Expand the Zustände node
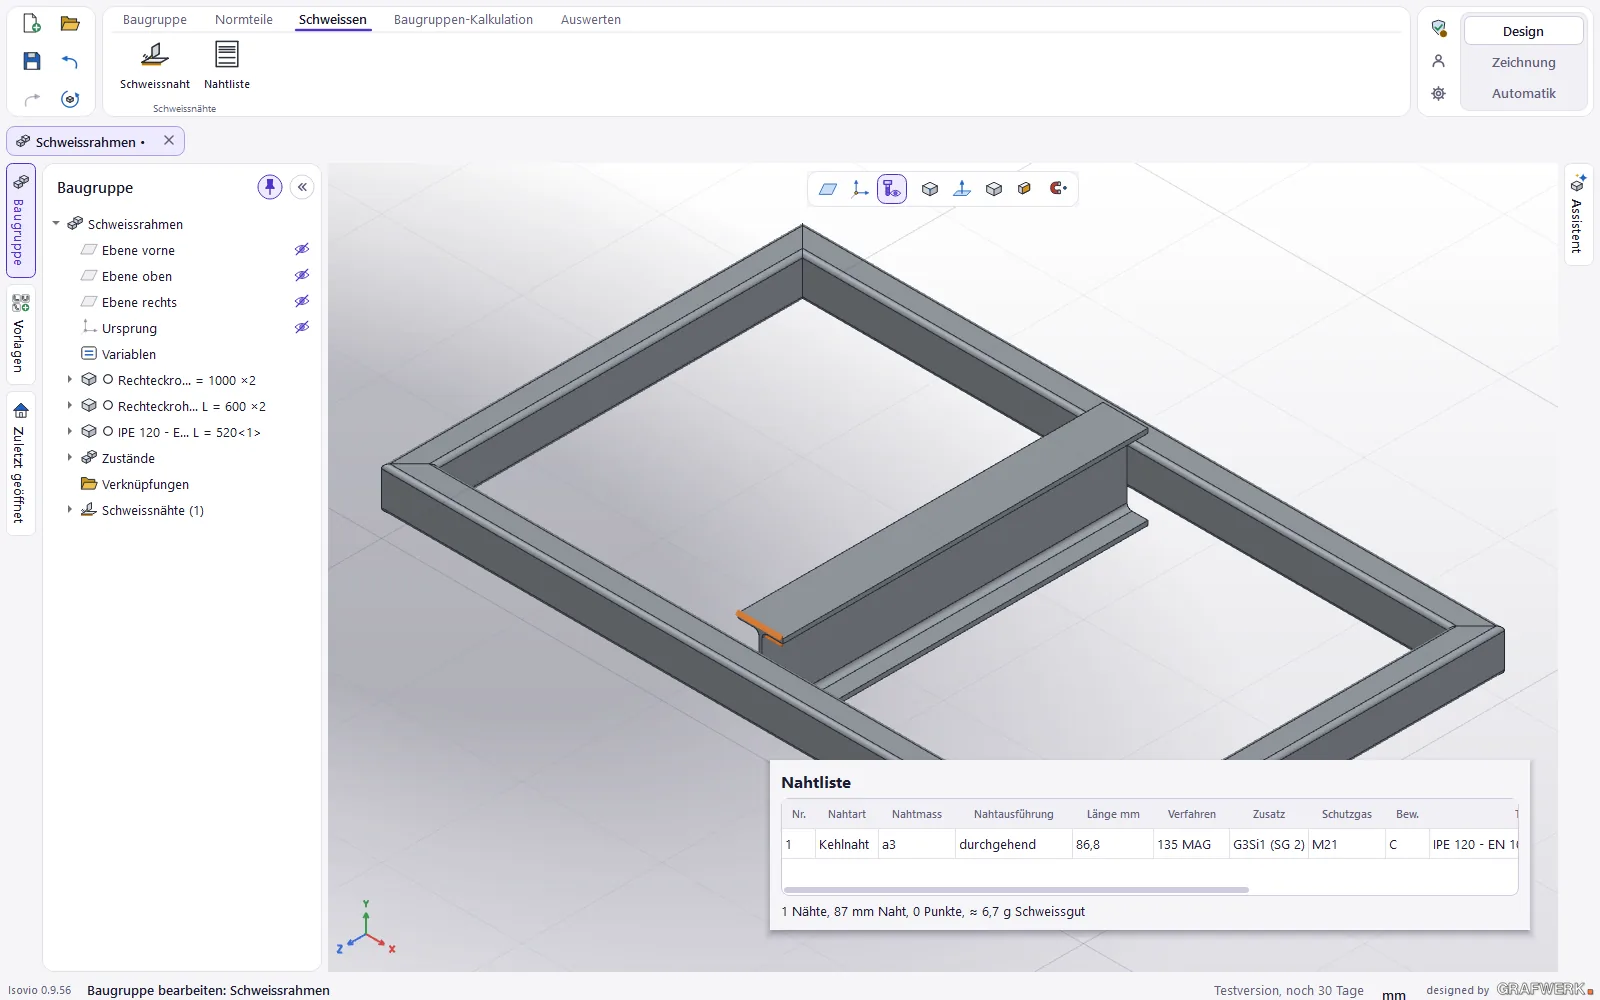This screenshot has height=1000, width=1600. [x=69, y=458]
